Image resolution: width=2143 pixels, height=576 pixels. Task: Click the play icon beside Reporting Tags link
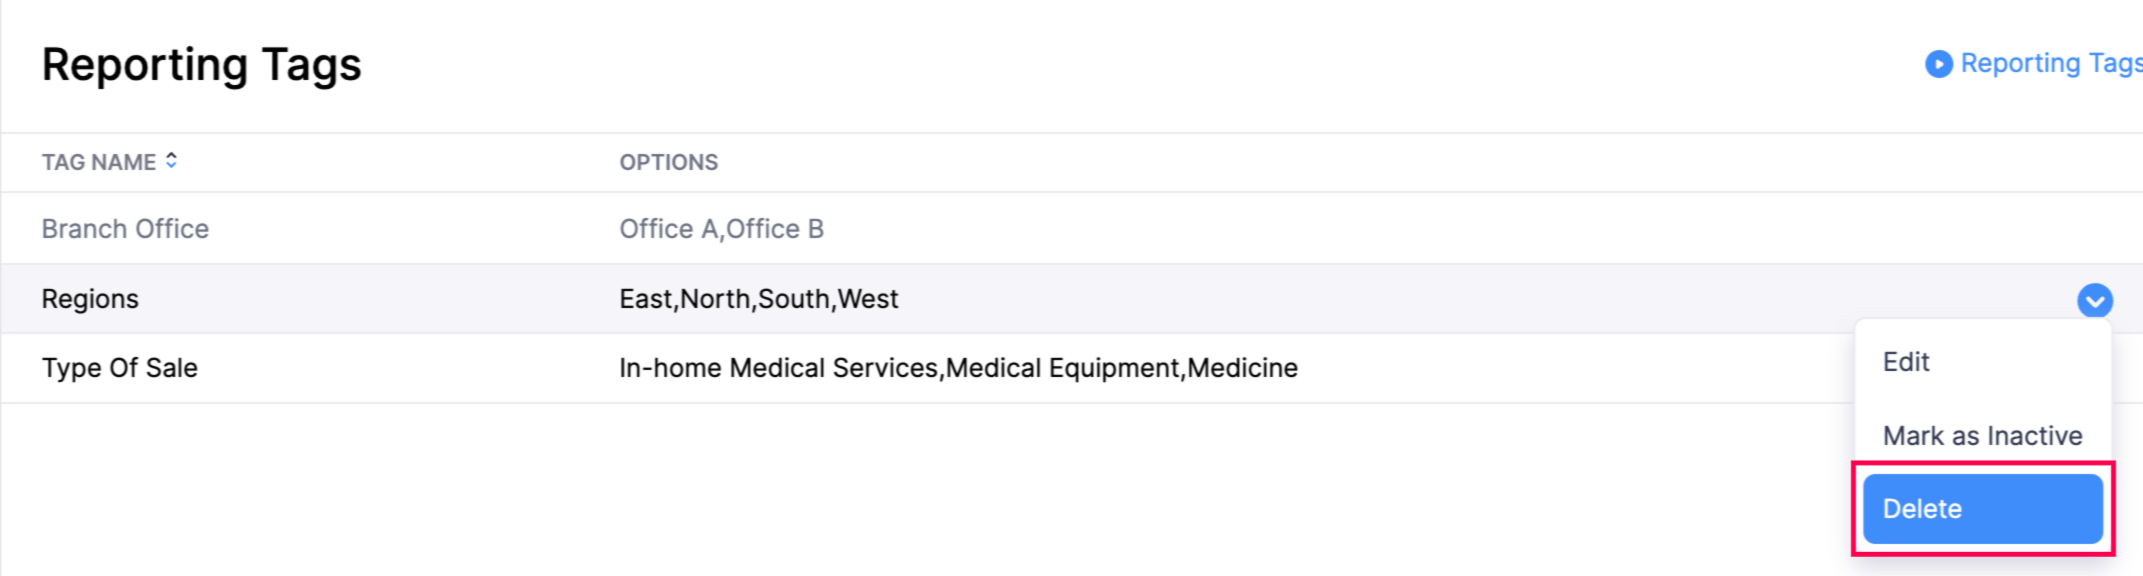1938,64
